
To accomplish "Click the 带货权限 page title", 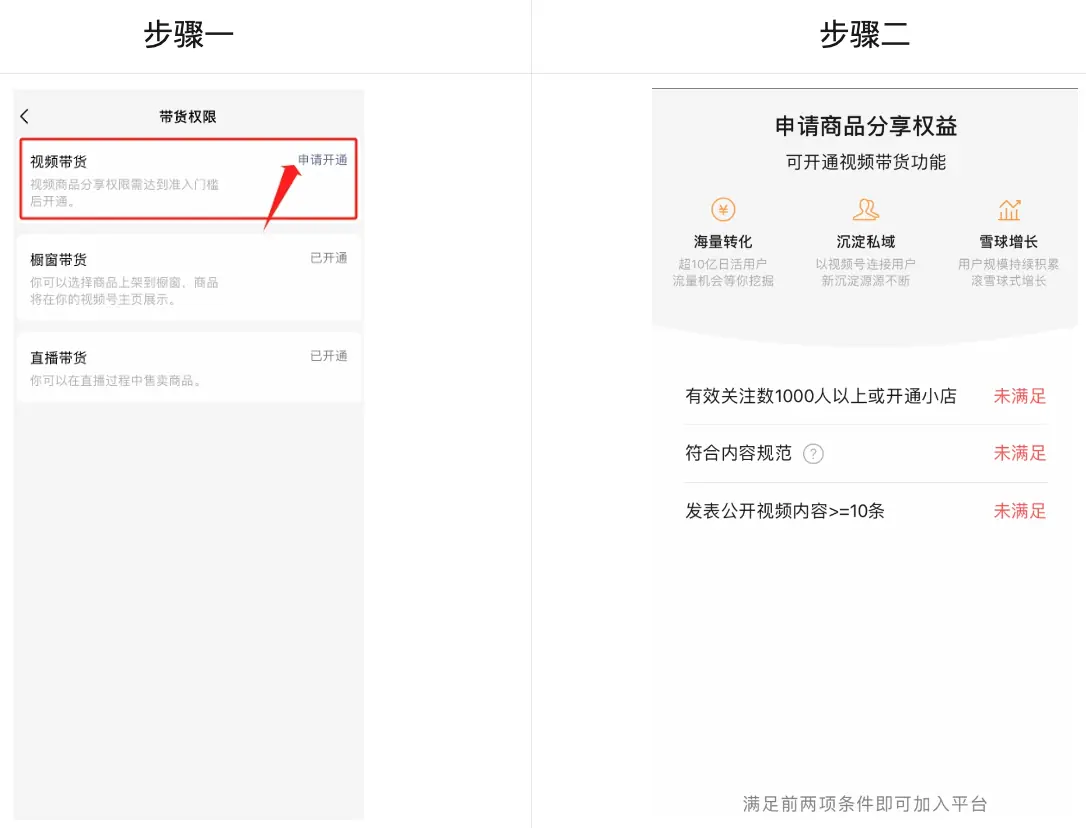I will click(x=188, y=116).
